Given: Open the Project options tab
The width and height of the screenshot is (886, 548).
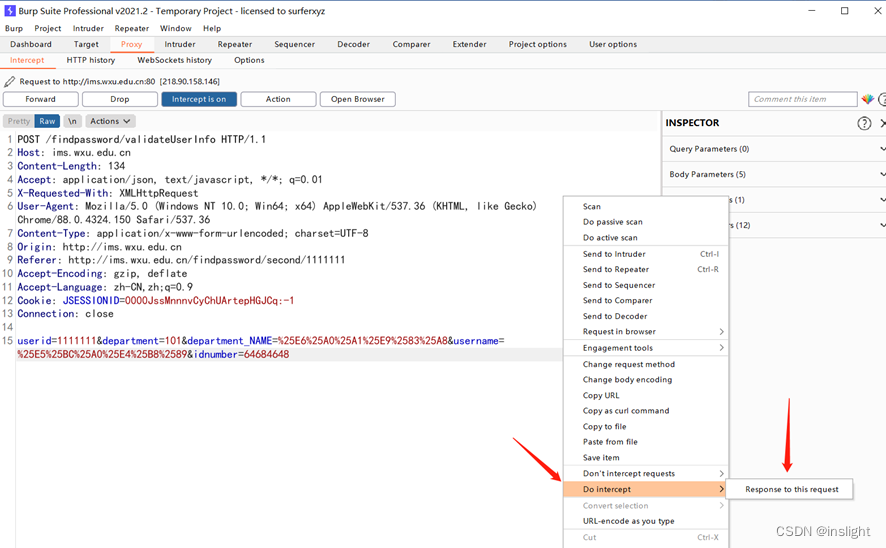Looking at the screenshot, I should (x=537, y=44).
